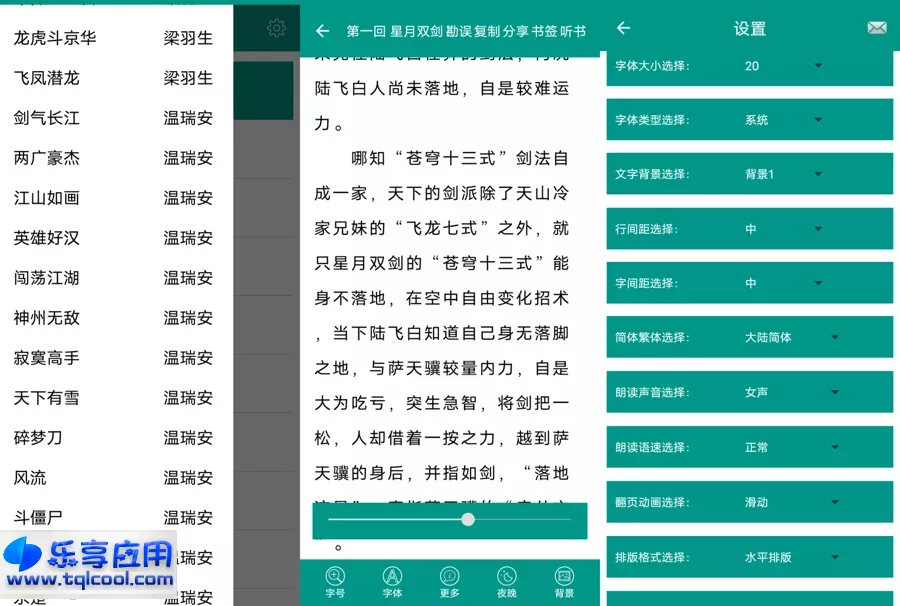Viewport: 900px width, 606px height.
Task: Select the 字体 font tool
Action: click(x=392, y=580)
